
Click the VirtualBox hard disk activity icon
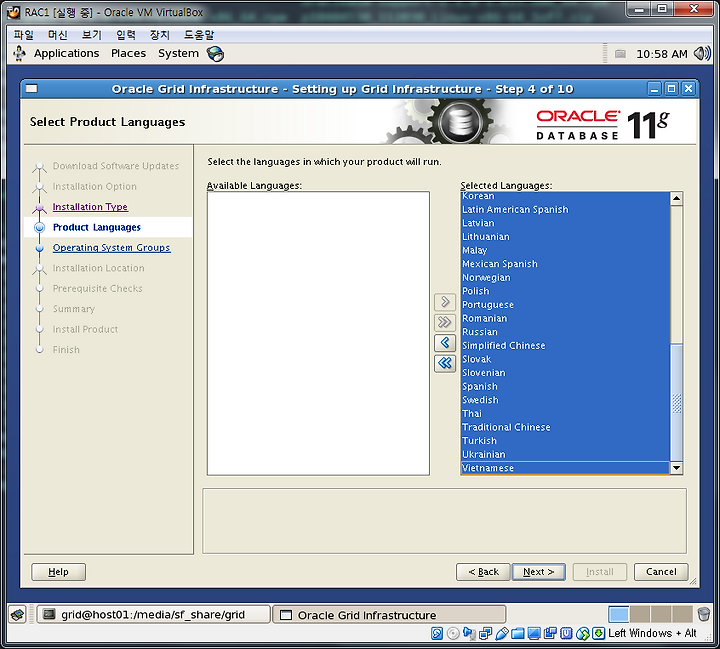coord(437,633)
